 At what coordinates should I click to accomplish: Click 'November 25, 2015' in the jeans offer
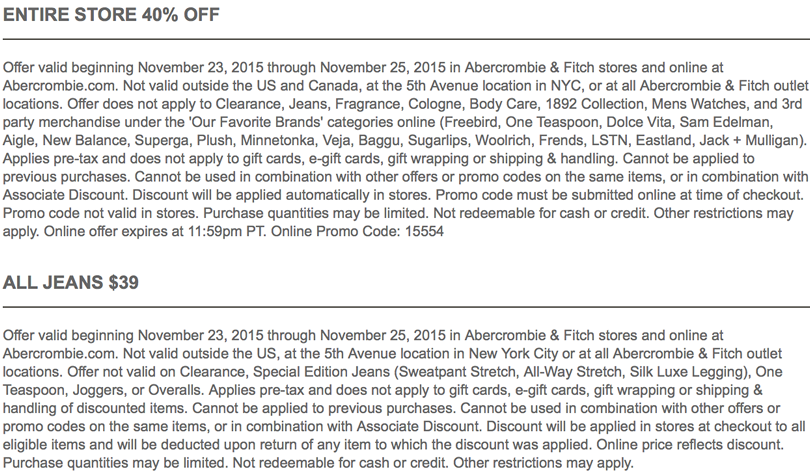tap(383, 336)
